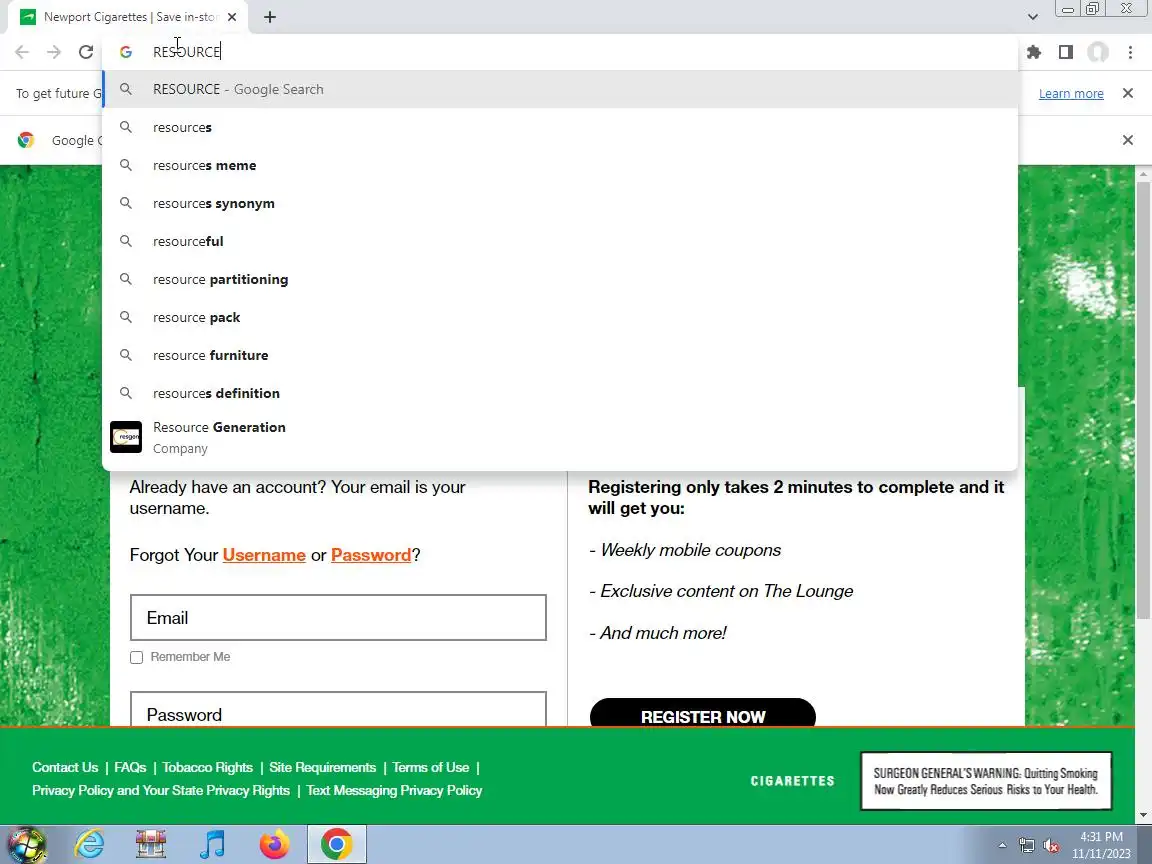Click the muted volume tray icon
The height and width of the screenshot is (864, 1152).
coord(1051,846)
